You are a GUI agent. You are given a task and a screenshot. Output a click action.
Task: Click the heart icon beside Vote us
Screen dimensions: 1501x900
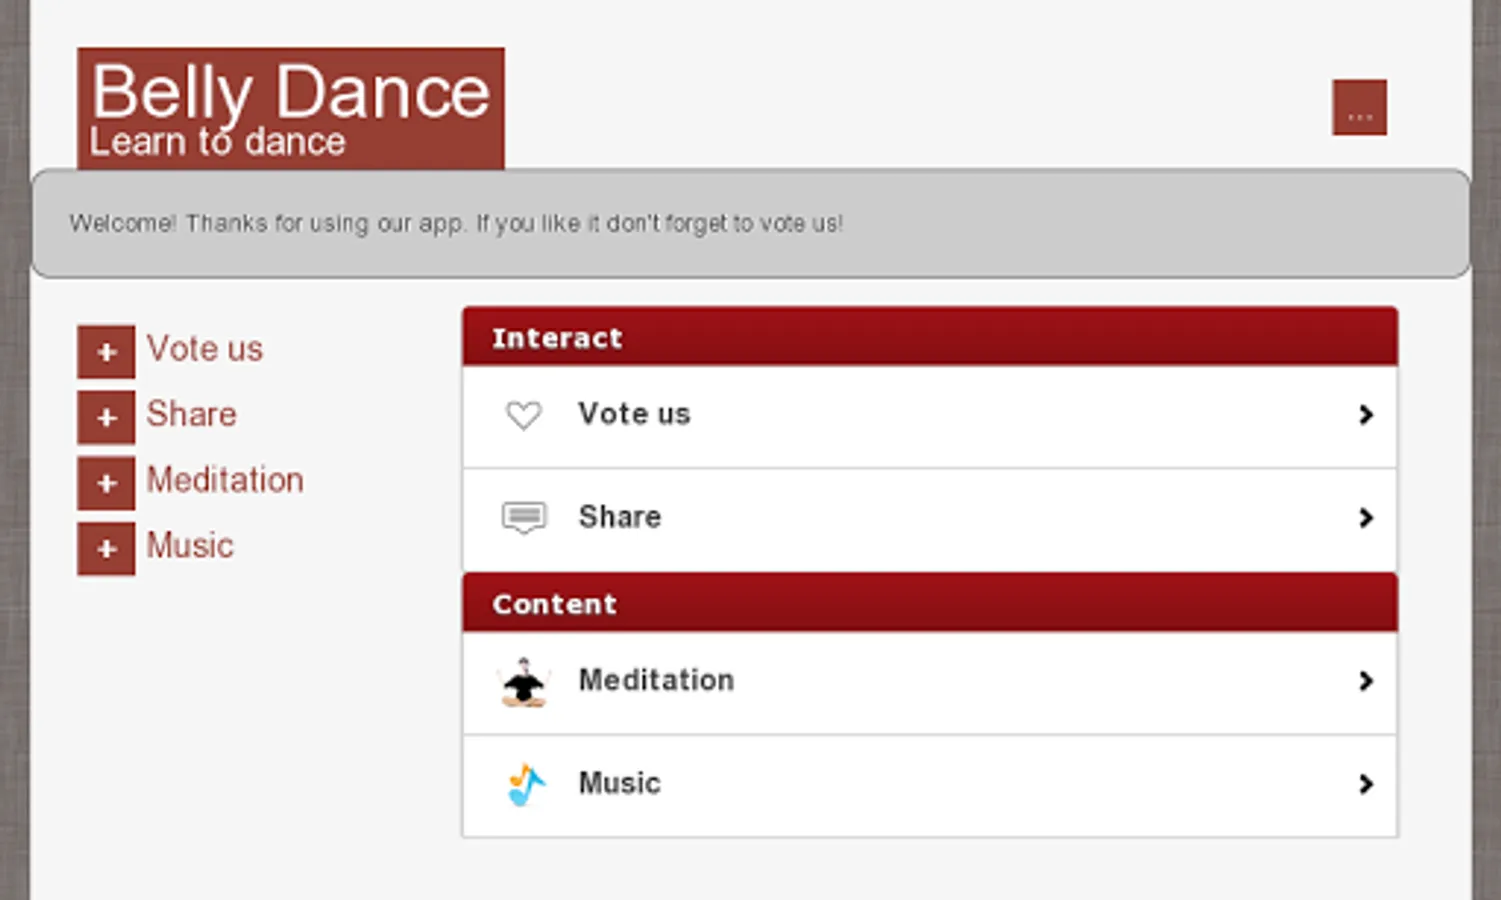click(x=523, y=414)
